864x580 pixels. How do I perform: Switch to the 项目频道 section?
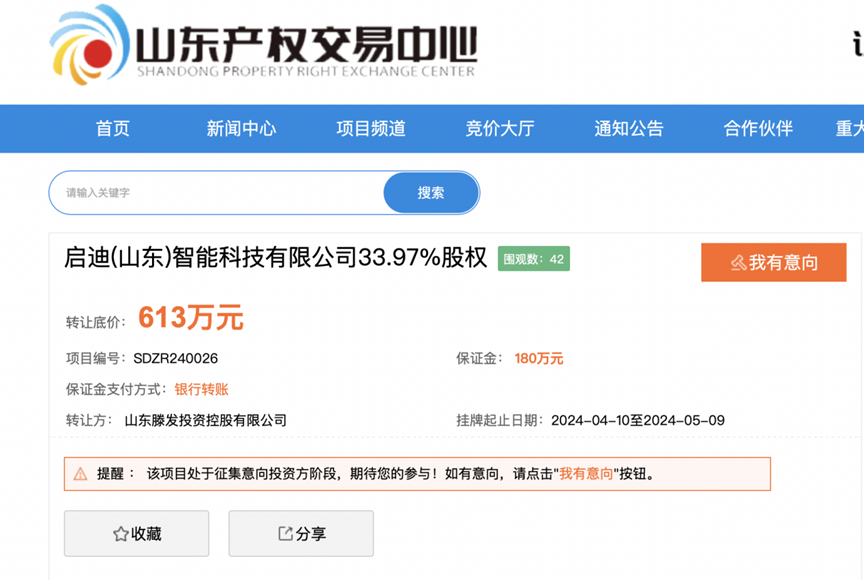point(369,128)
